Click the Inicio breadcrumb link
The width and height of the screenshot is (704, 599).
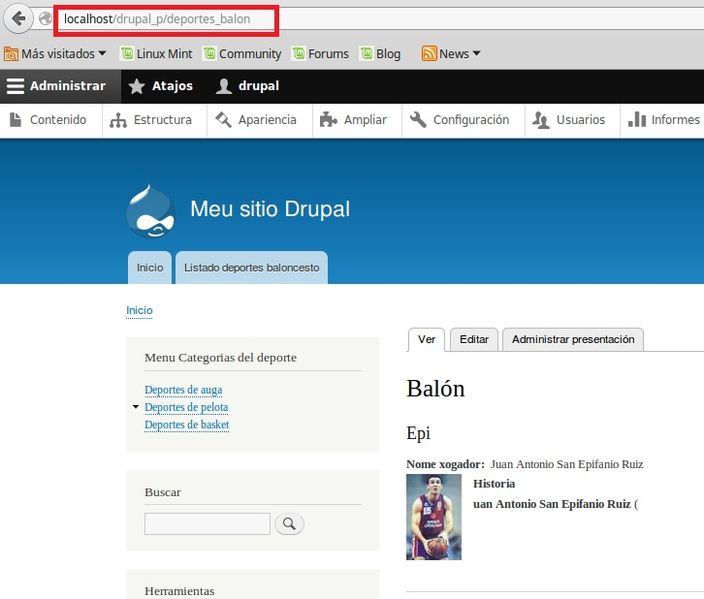tap(139, 310)
